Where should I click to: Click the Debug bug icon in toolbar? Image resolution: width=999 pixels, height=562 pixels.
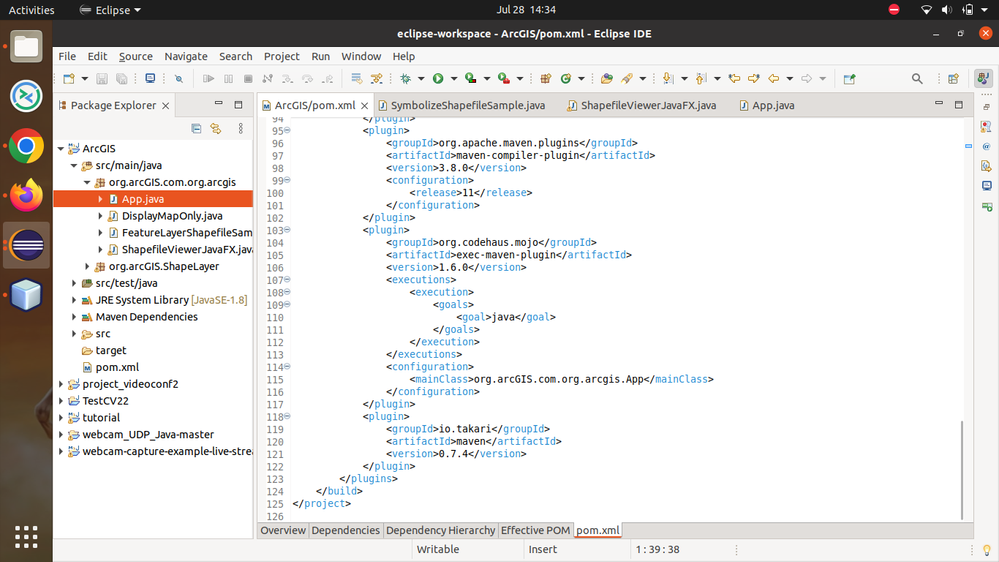406,79
